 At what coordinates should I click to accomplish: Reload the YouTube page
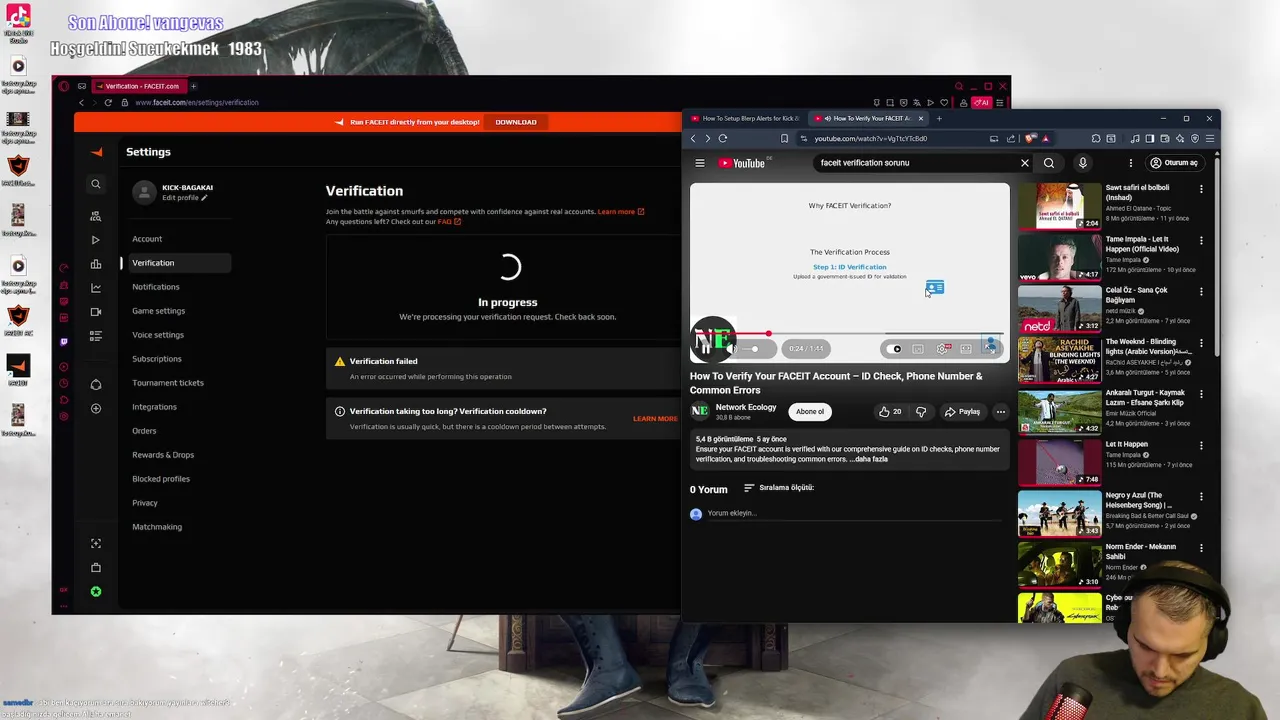point(722,139)
